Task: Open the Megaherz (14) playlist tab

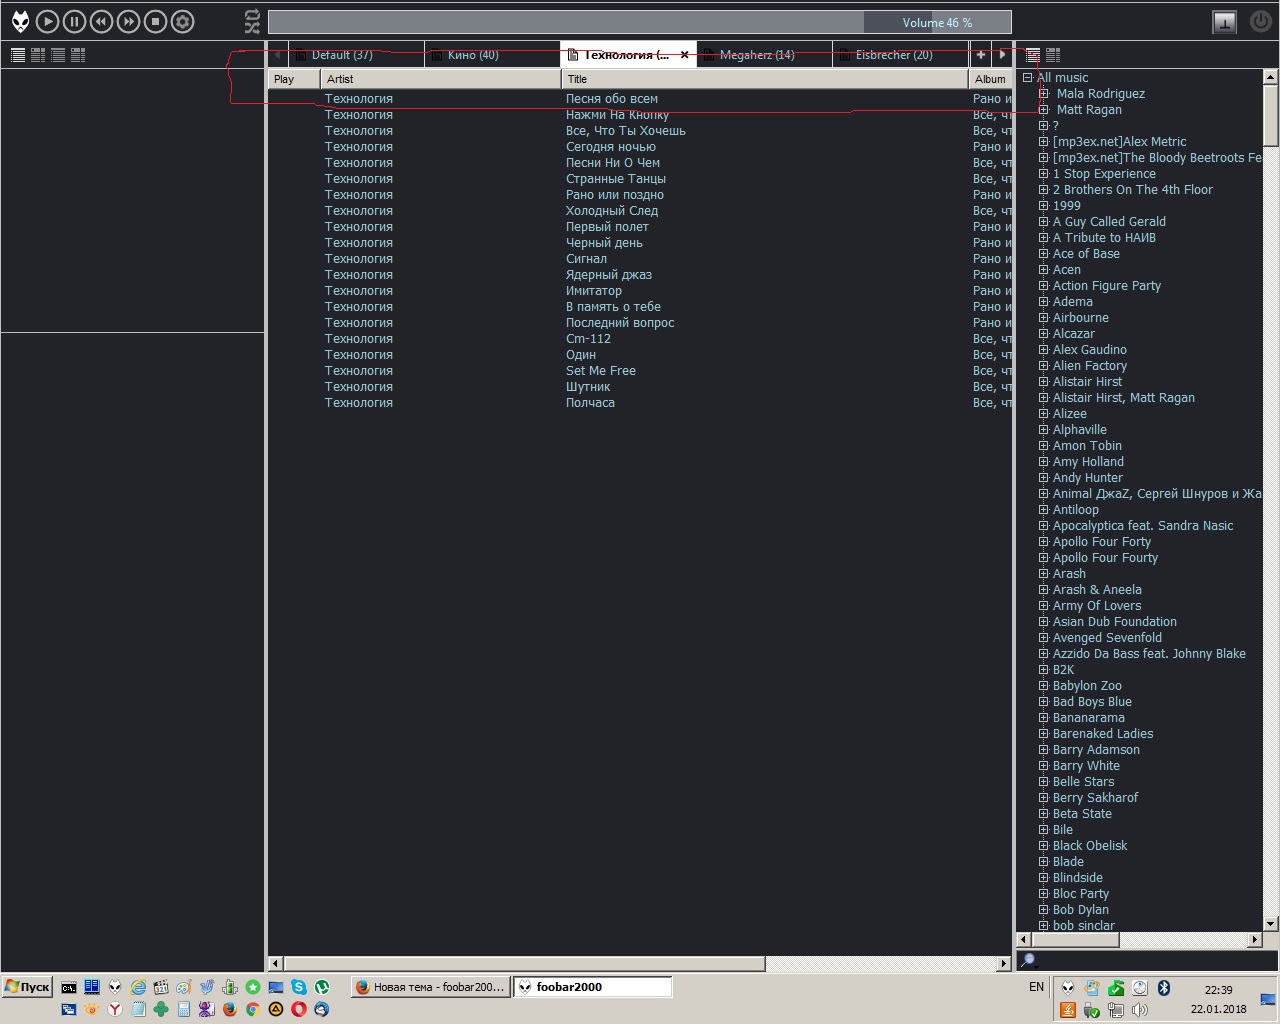Action: click(756, 55)
